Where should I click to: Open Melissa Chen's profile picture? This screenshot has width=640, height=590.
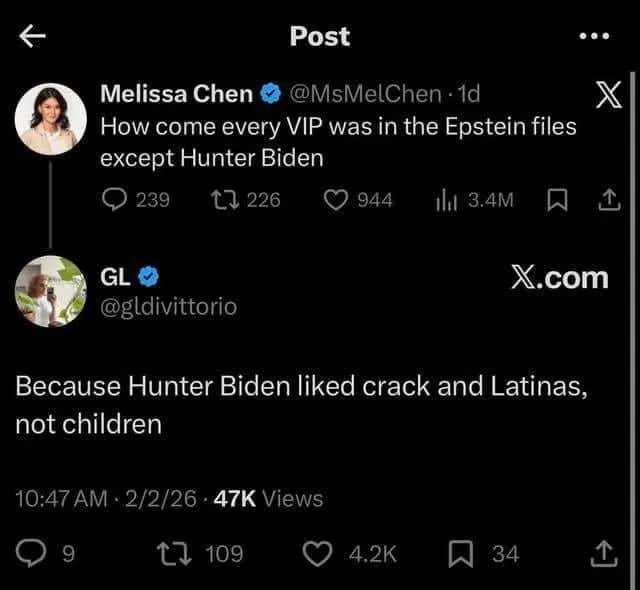(x=51, y=119)
